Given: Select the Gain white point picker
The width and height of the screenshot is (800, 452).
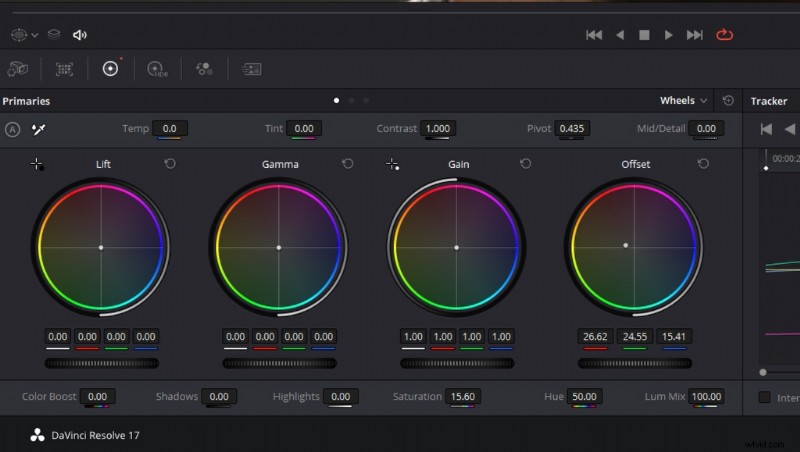Looking at the screenshot, I should (392, 164).
